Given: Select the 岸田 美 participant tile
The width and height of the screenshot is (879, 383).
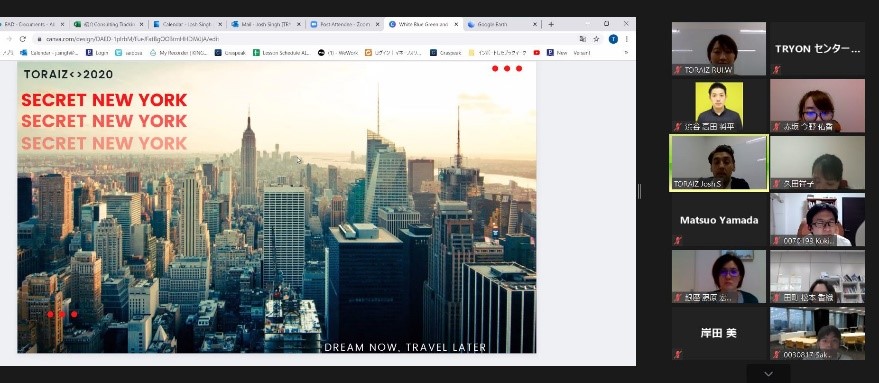Looking at the screenshot, I should [719, 333].
